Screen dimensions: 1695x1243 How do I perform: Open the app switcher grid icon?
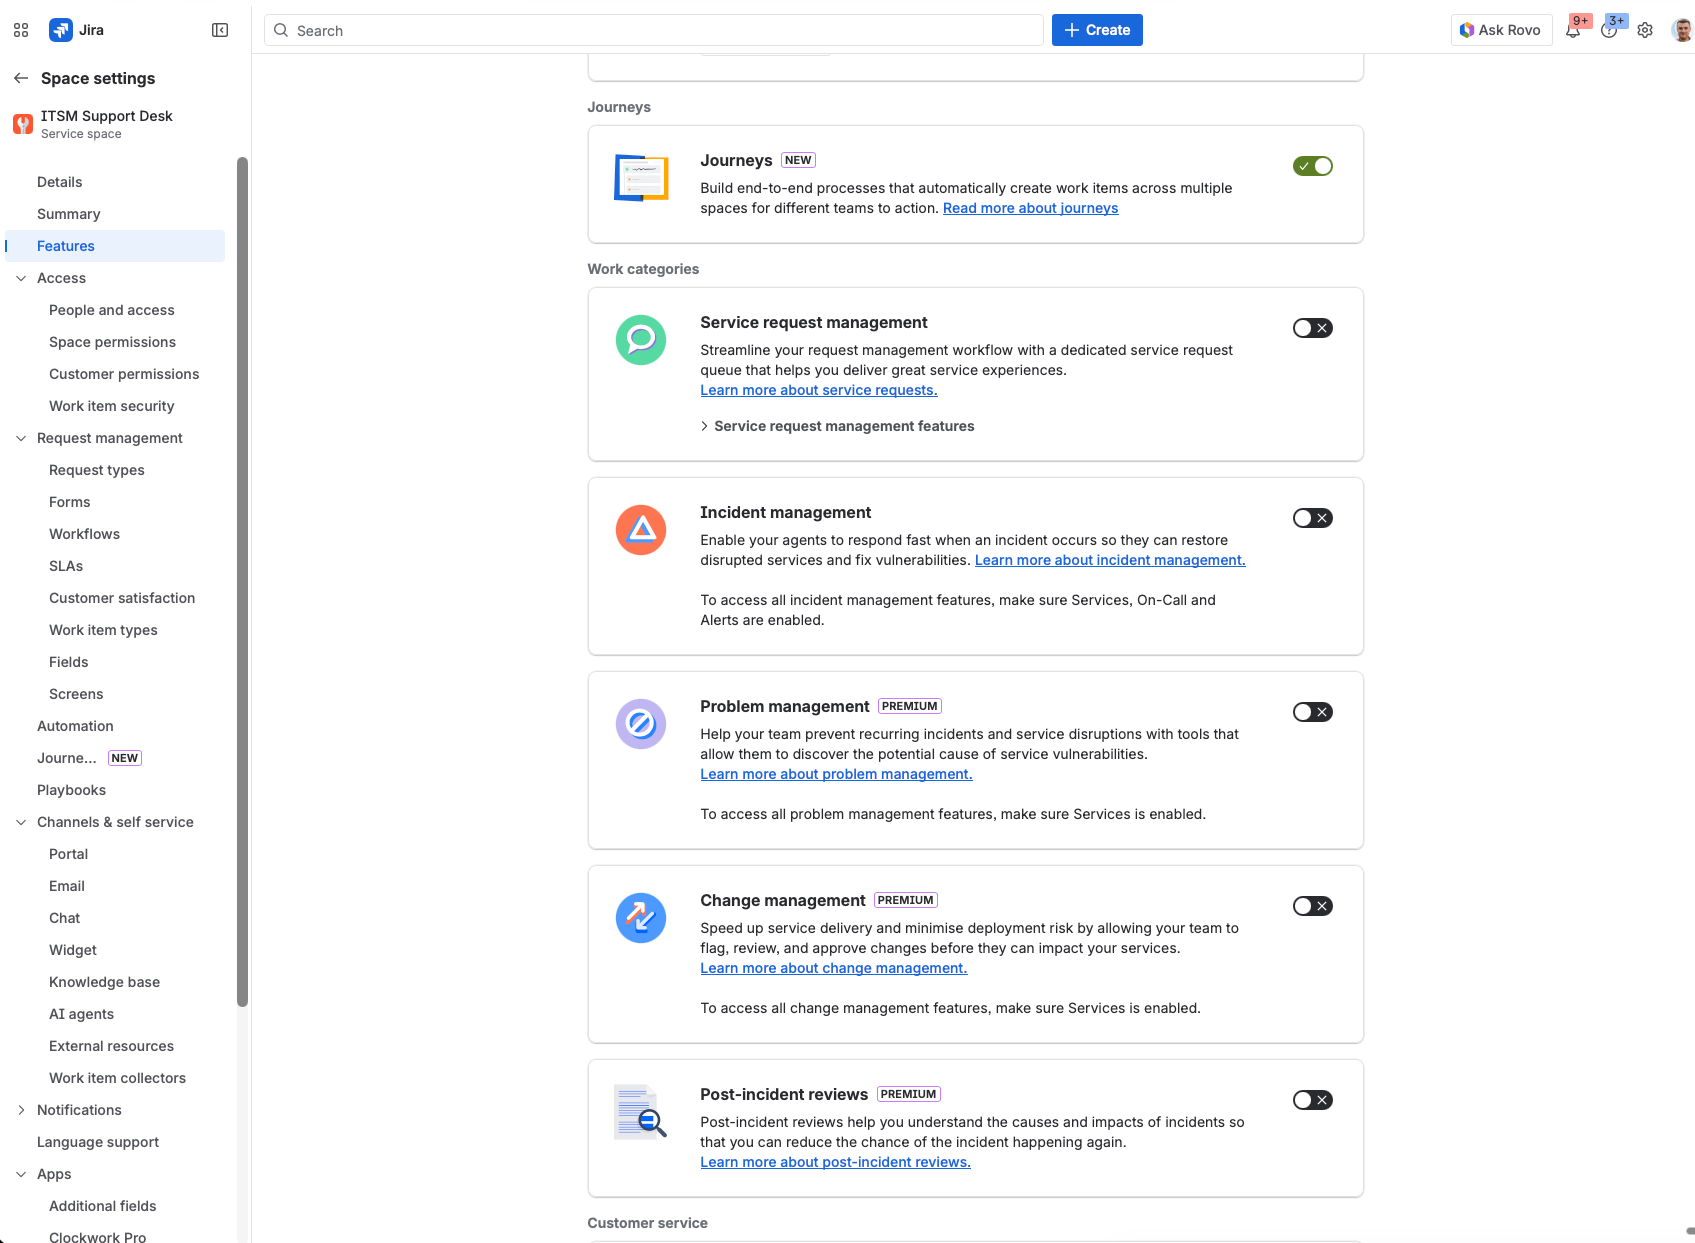point(21,30)
